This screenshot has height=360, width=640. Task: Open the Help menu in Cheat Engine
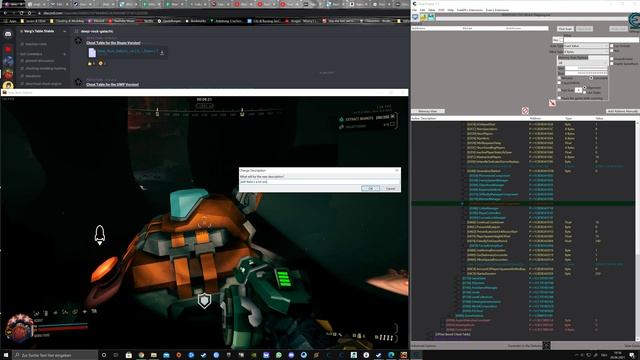click(x=451, y=10)
